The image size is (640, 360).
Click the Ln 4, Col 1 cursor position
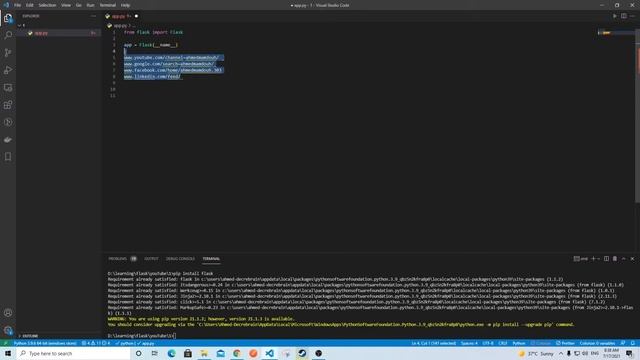pos(433,343)
